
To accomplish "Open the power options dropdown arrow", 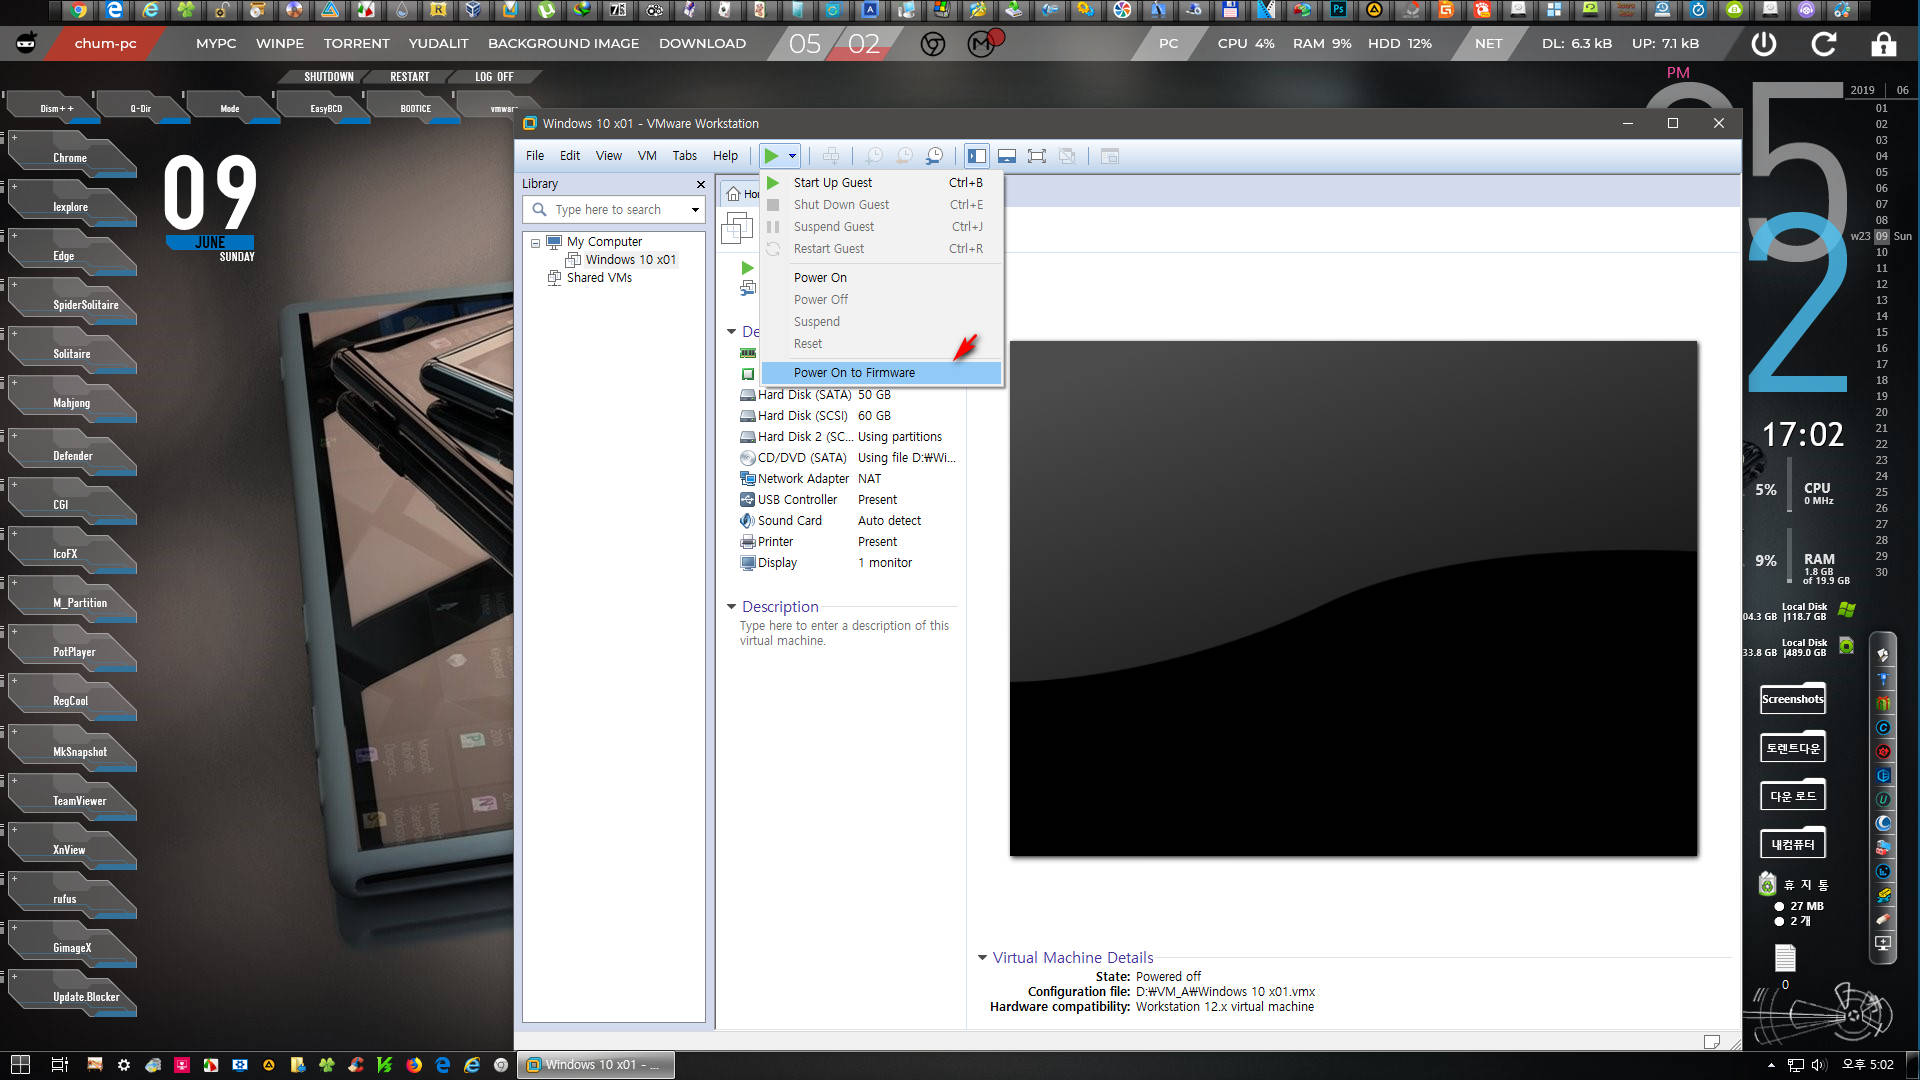I will coord(792,156).
